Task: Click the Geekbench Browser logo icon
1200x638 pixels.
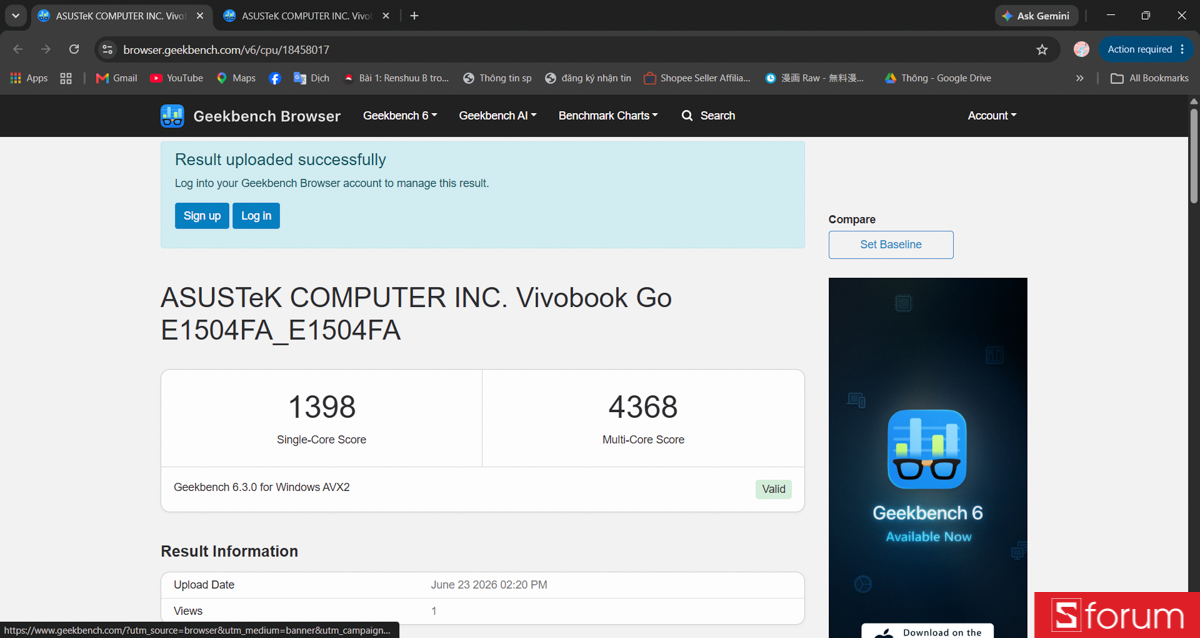Action: (172, 116)
